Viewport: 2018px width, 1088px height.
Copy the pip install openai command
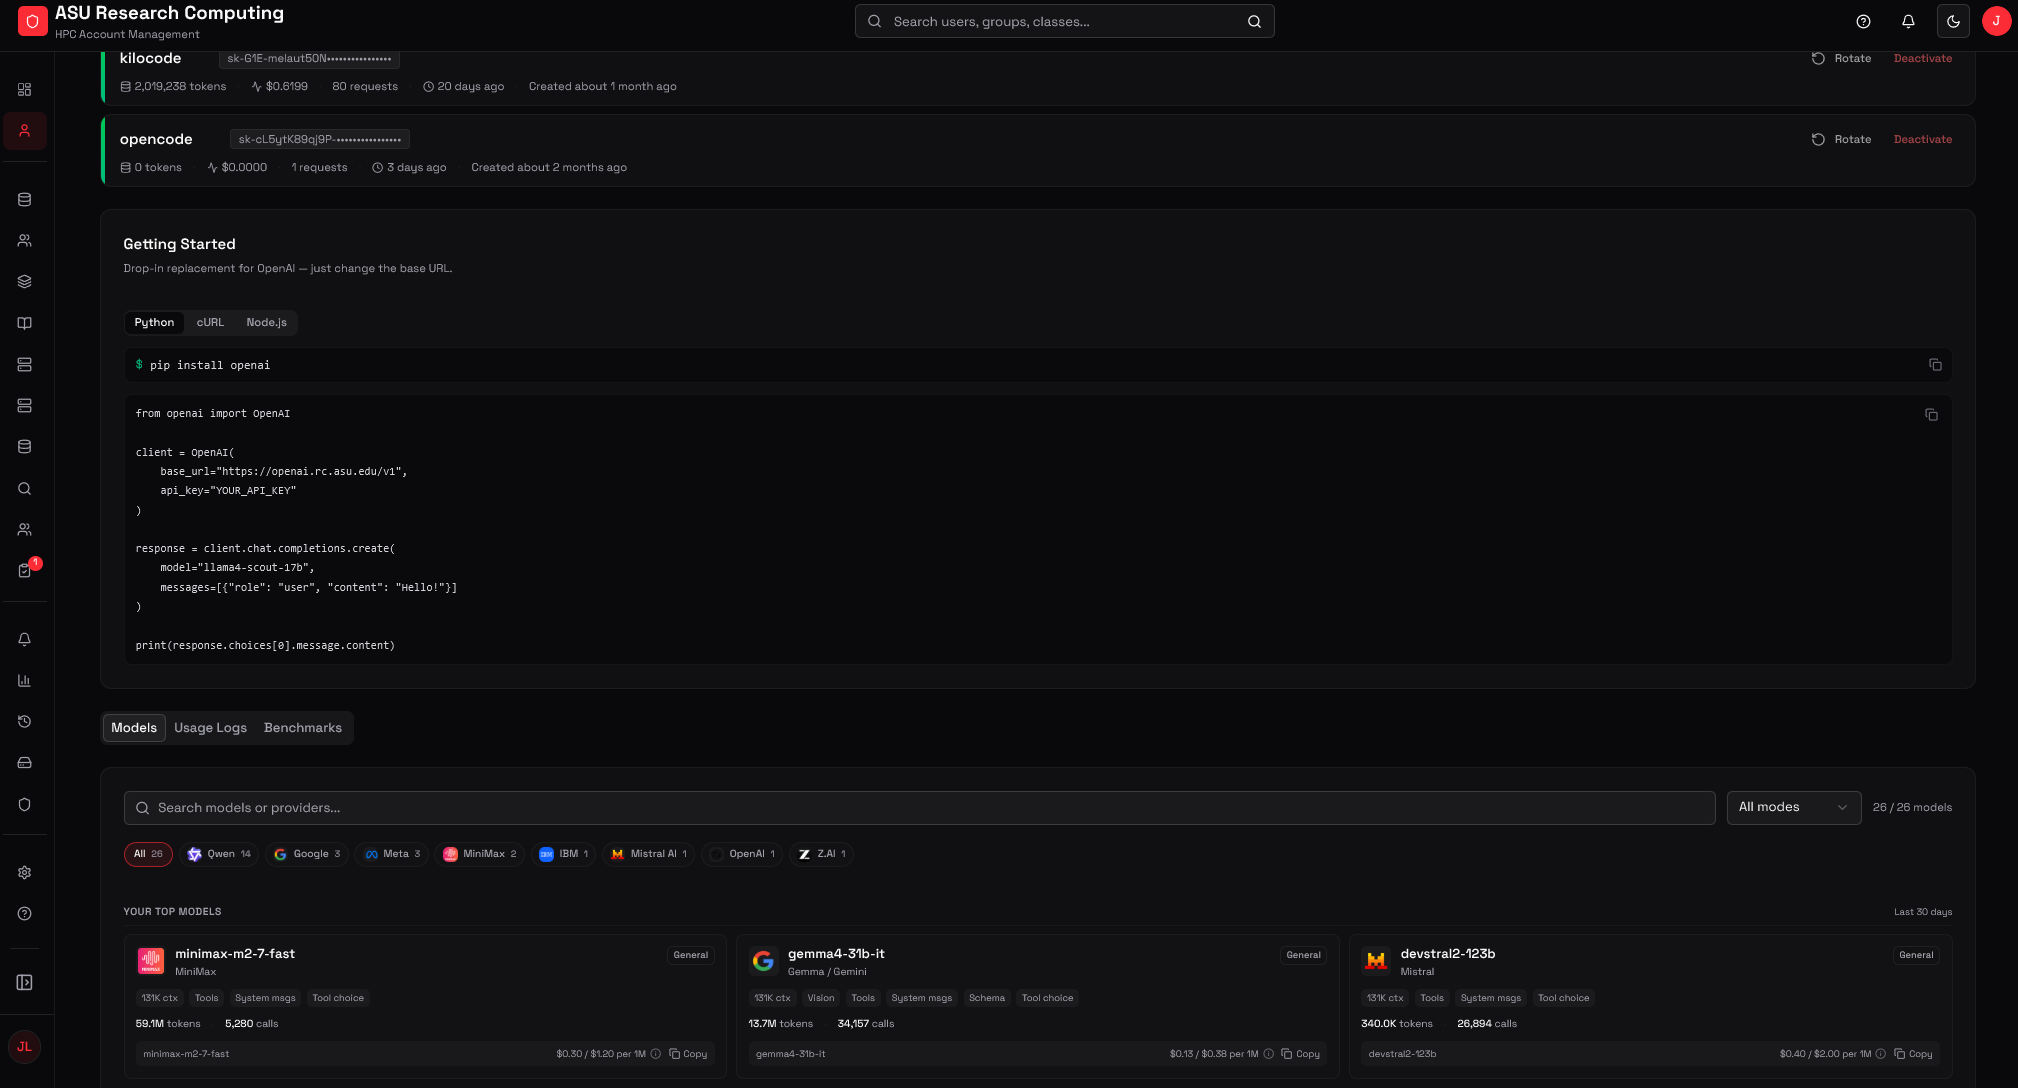pyautogui.click(x=1935, y=365)
